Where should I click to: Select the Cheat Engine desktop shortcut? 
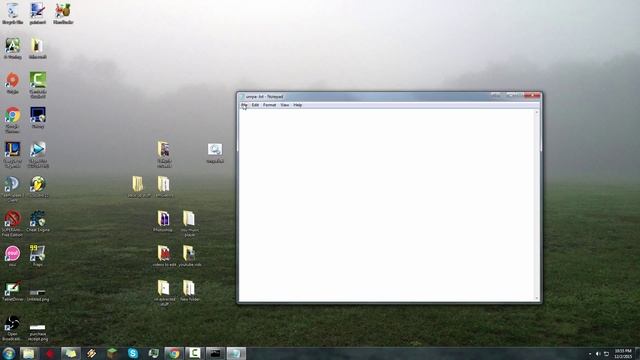coord(38,221)
